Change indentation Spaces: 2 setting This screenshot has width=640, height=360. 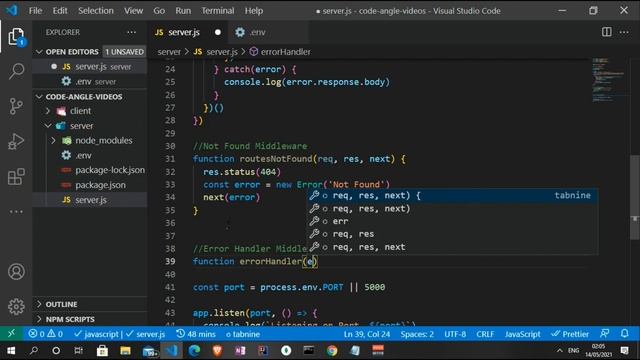417,334
